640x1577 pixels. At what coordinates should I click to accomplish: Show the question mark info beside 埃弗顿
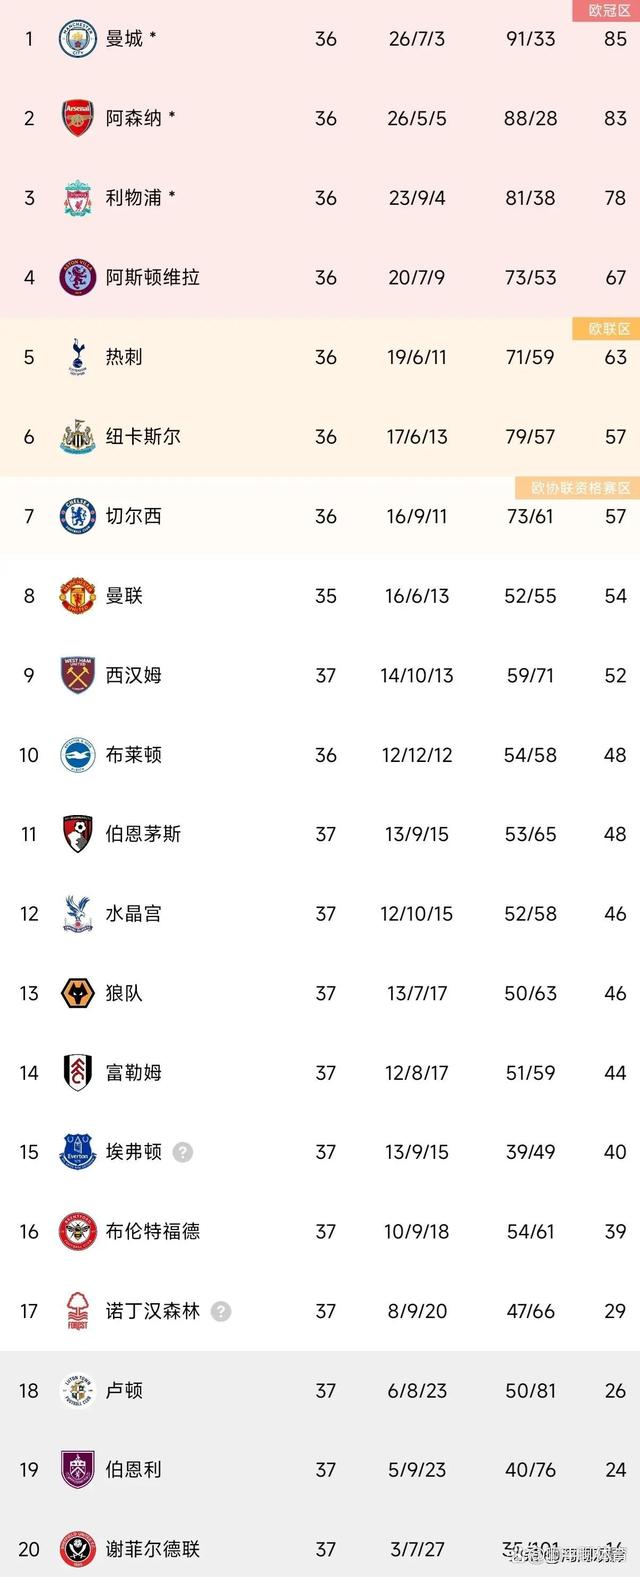[182, 1152]
